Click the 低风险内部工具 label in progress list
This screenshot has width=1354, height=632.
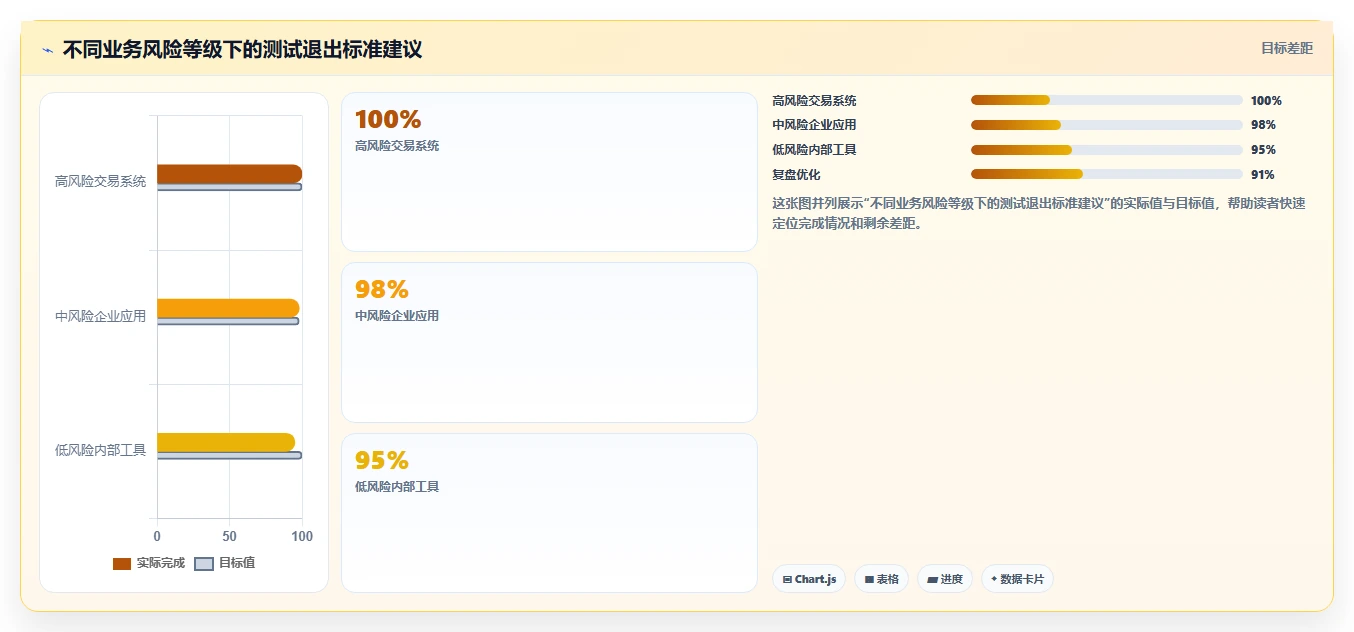pos(814,150)
